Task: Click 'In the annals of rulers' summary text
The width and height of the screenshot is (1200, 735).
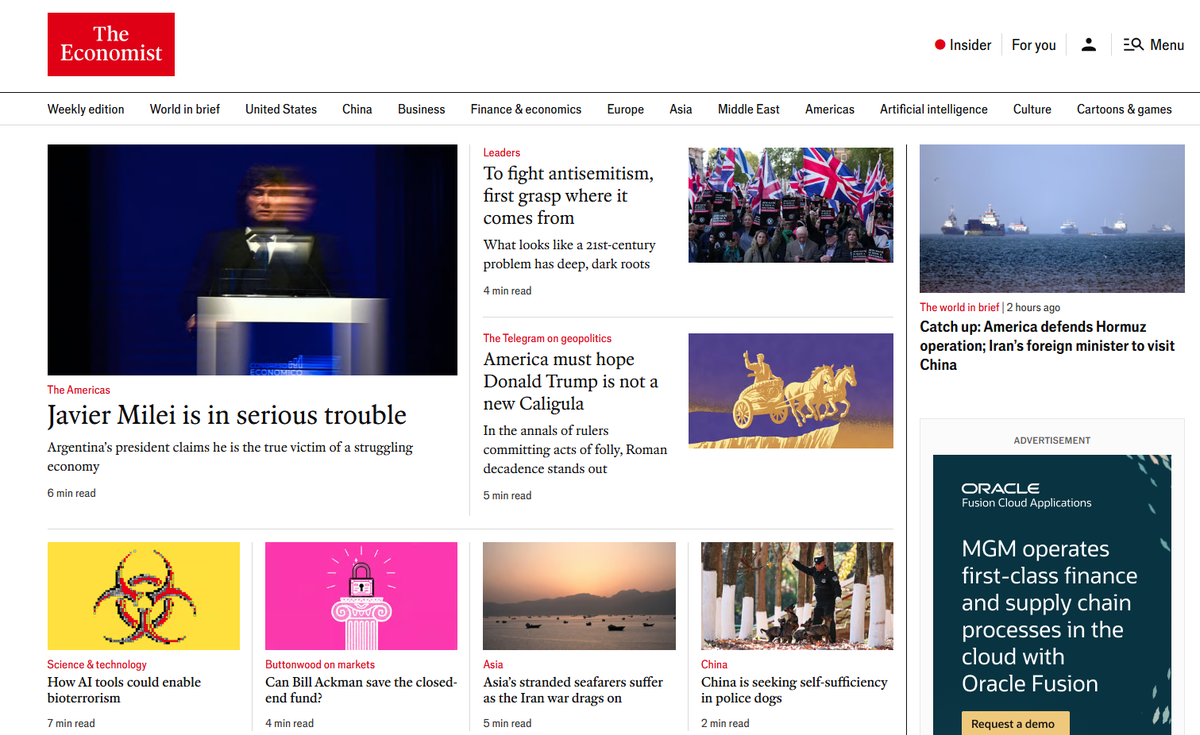Action: point(575,449)
